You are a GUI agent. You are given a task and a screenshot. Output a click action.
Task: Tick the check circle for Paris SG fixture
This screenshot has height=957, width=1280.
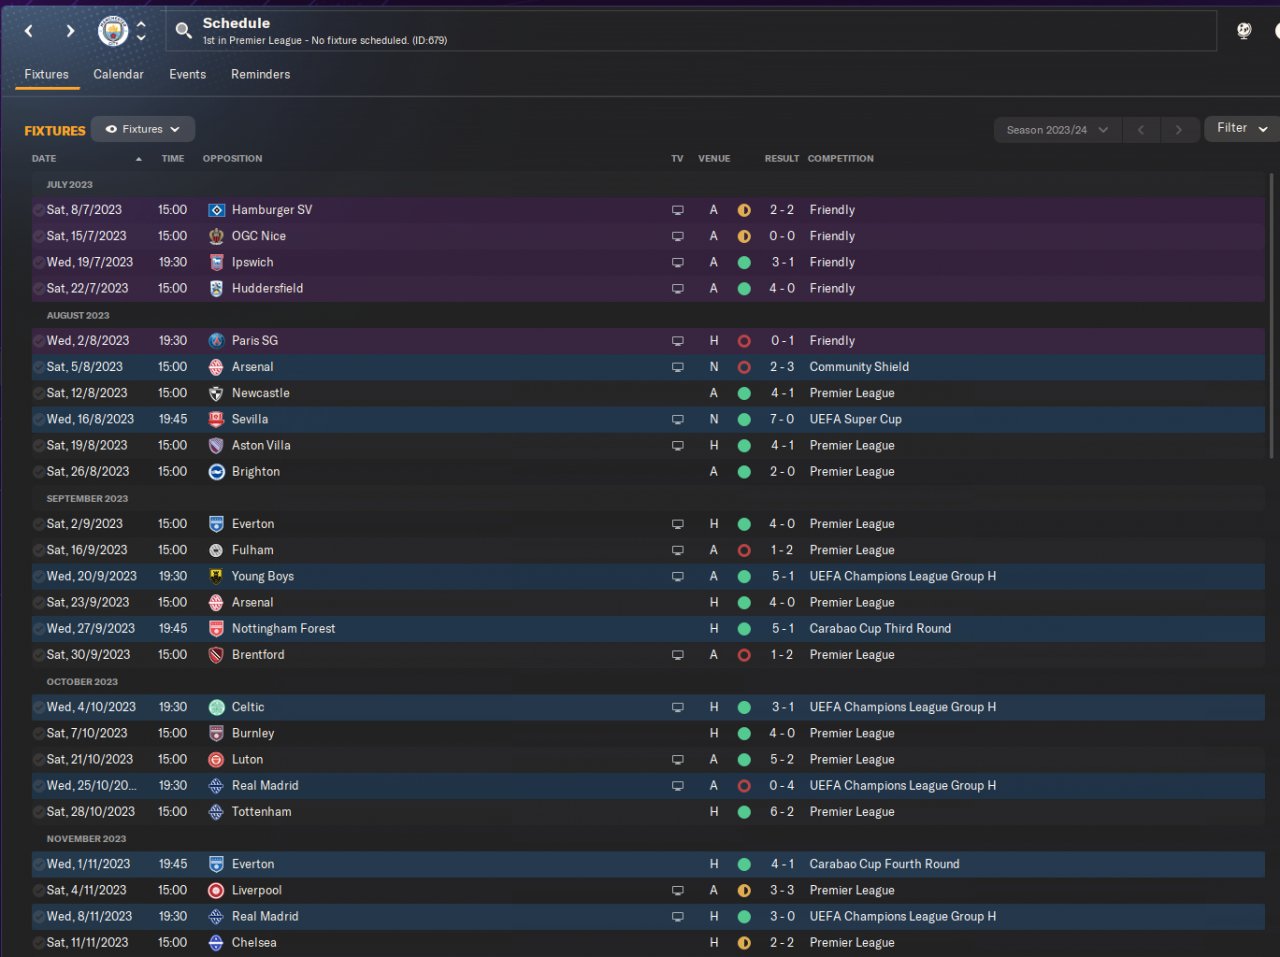(x=38, y=341)
